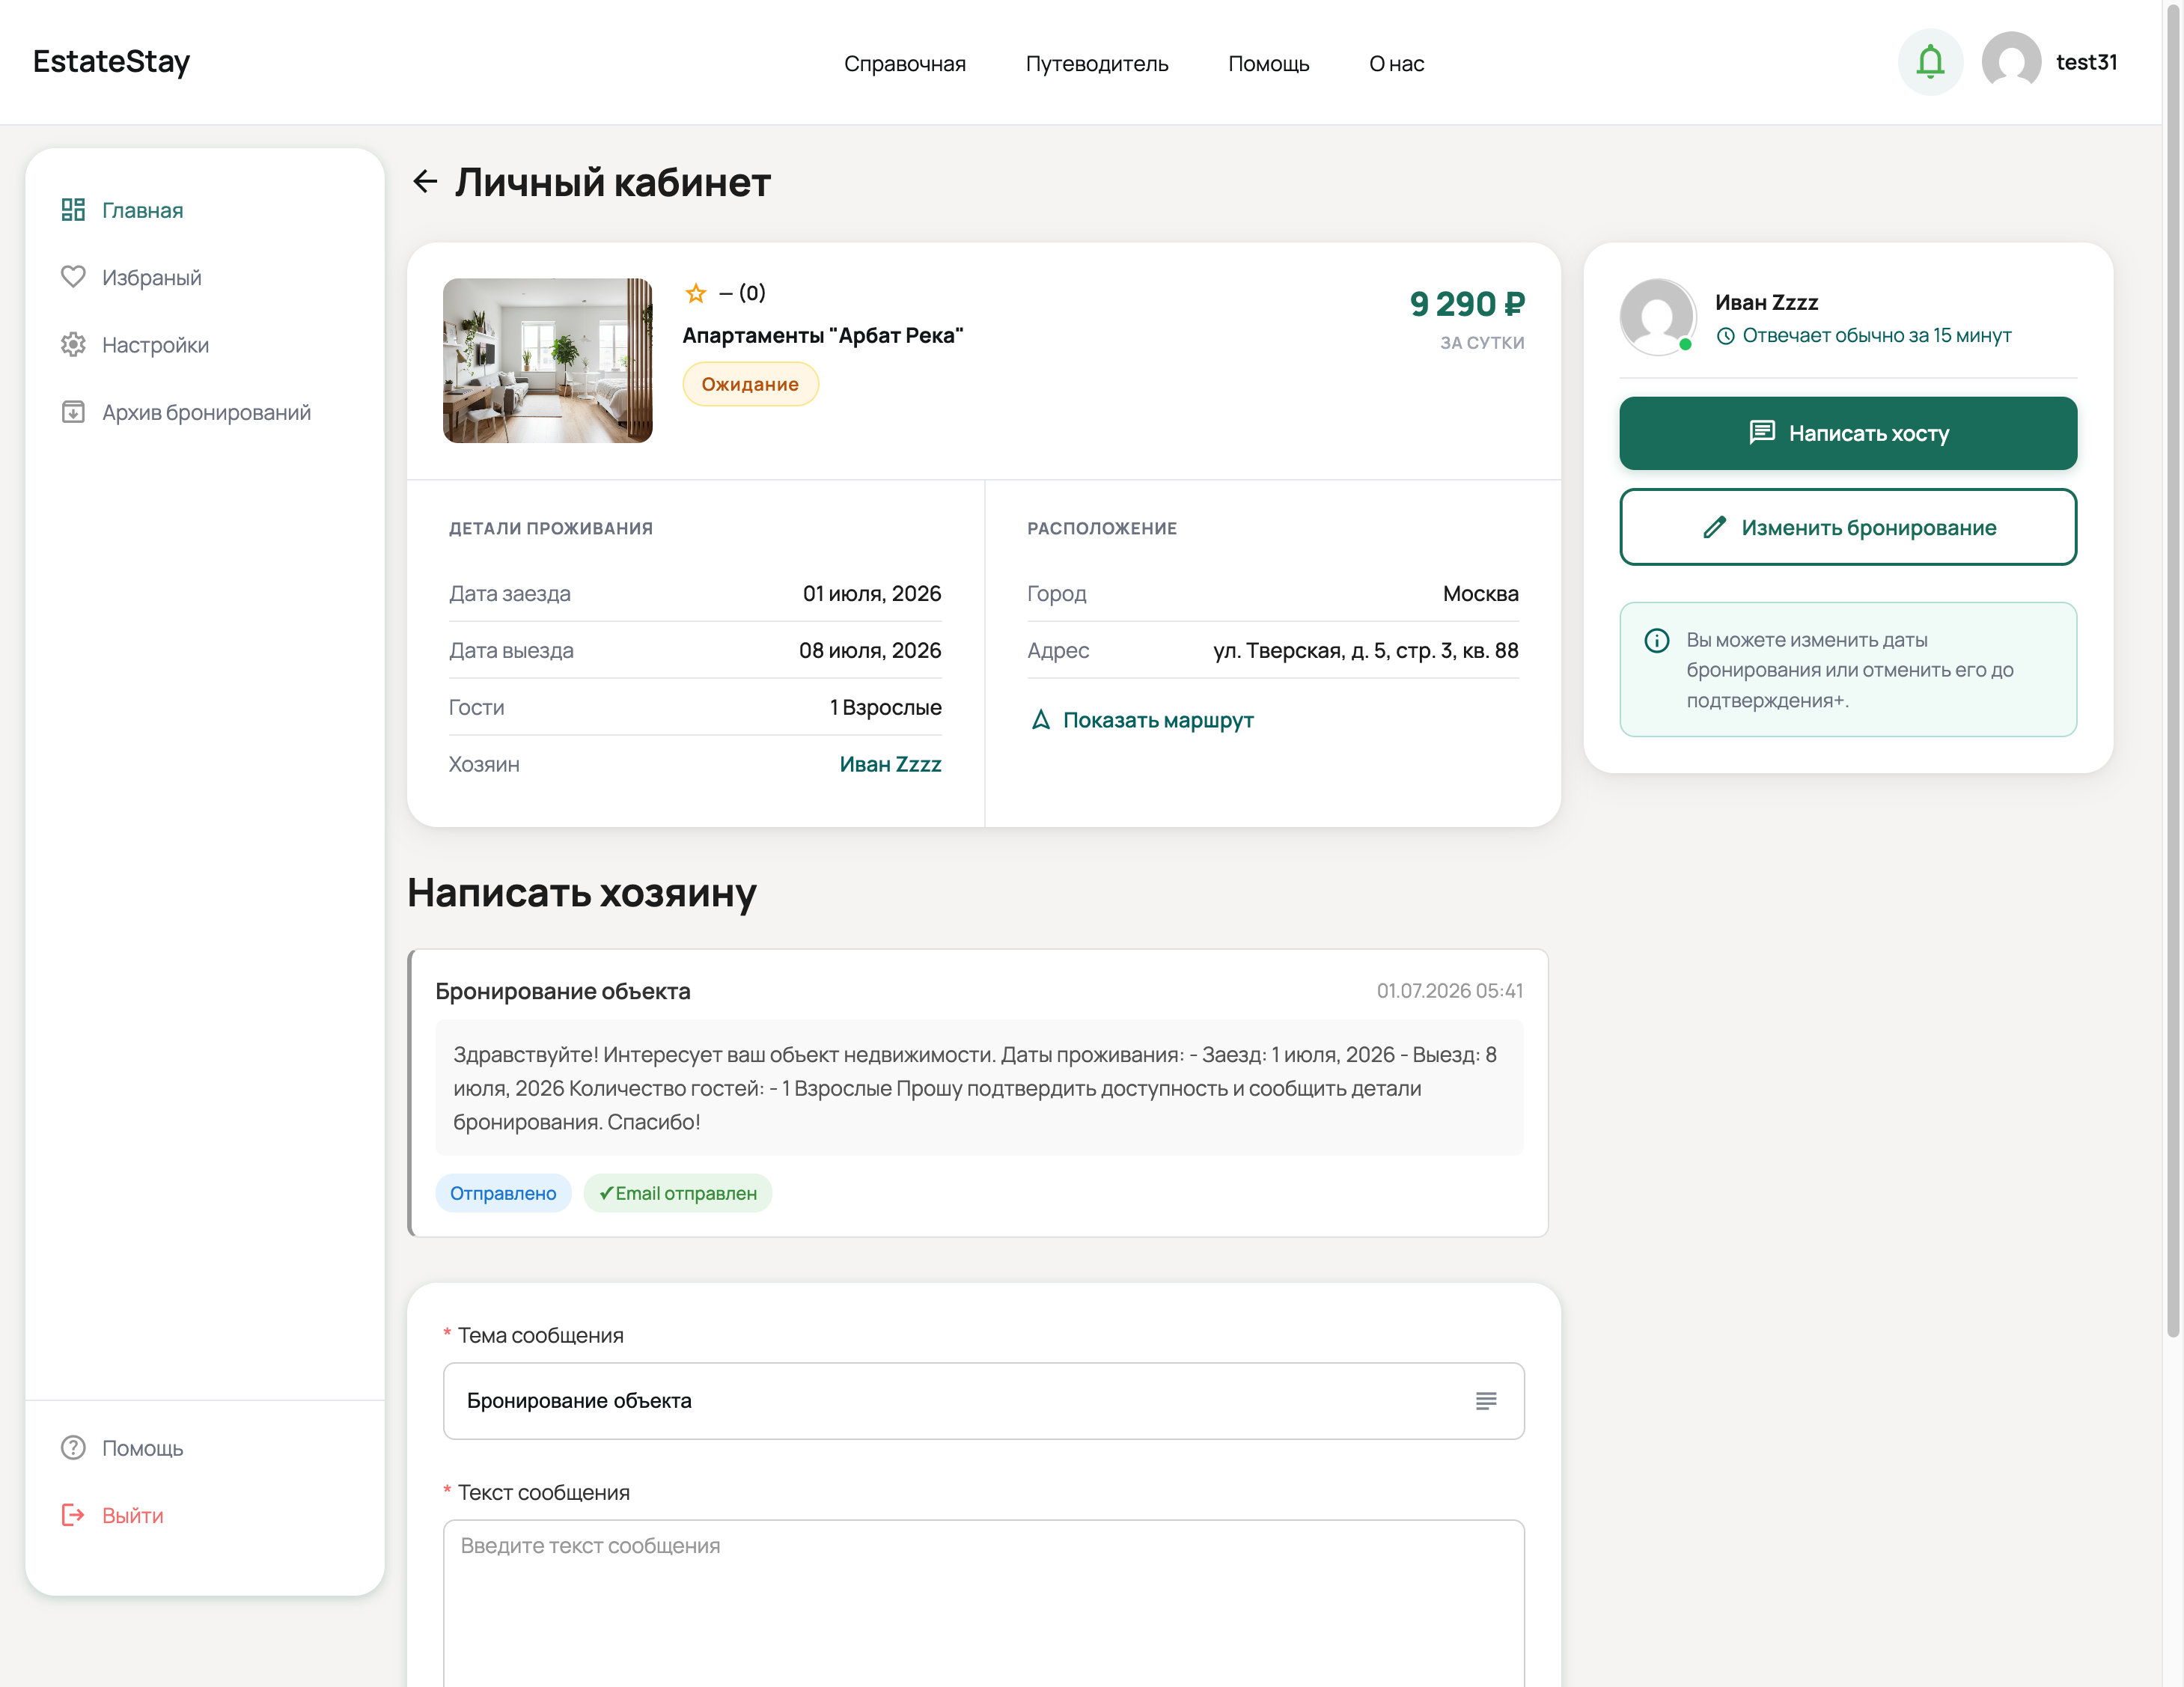Open host link Иван Zzzz in details

tap(890, 764)
